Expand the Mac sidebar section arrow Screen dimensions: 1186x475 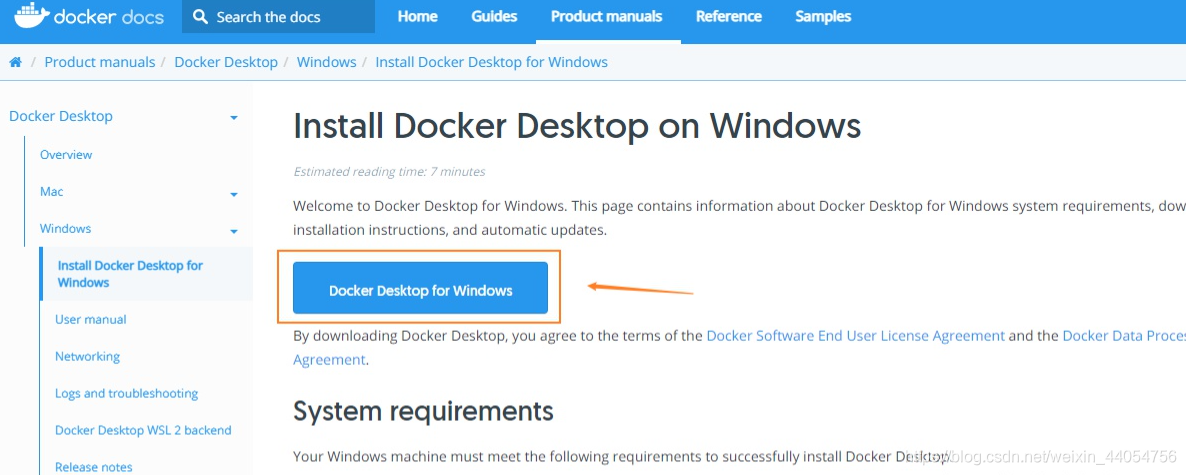pos(234,194)
